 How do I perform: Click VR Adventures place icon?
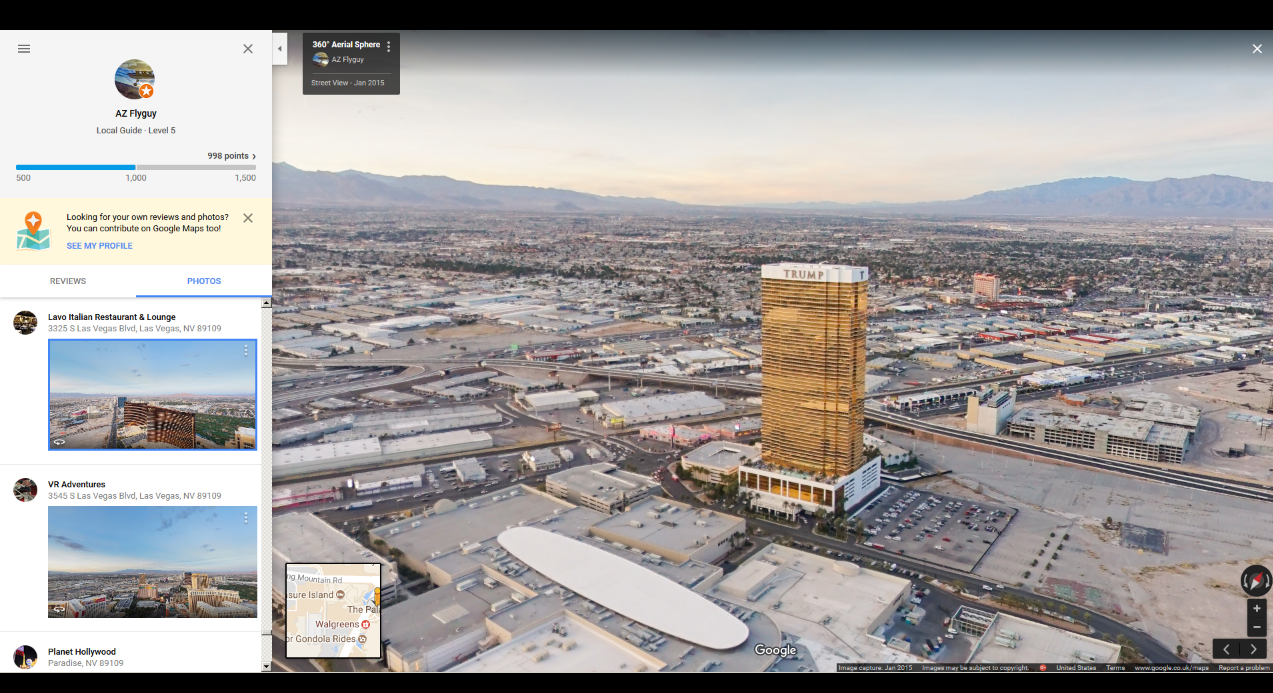tap(25, 489)
